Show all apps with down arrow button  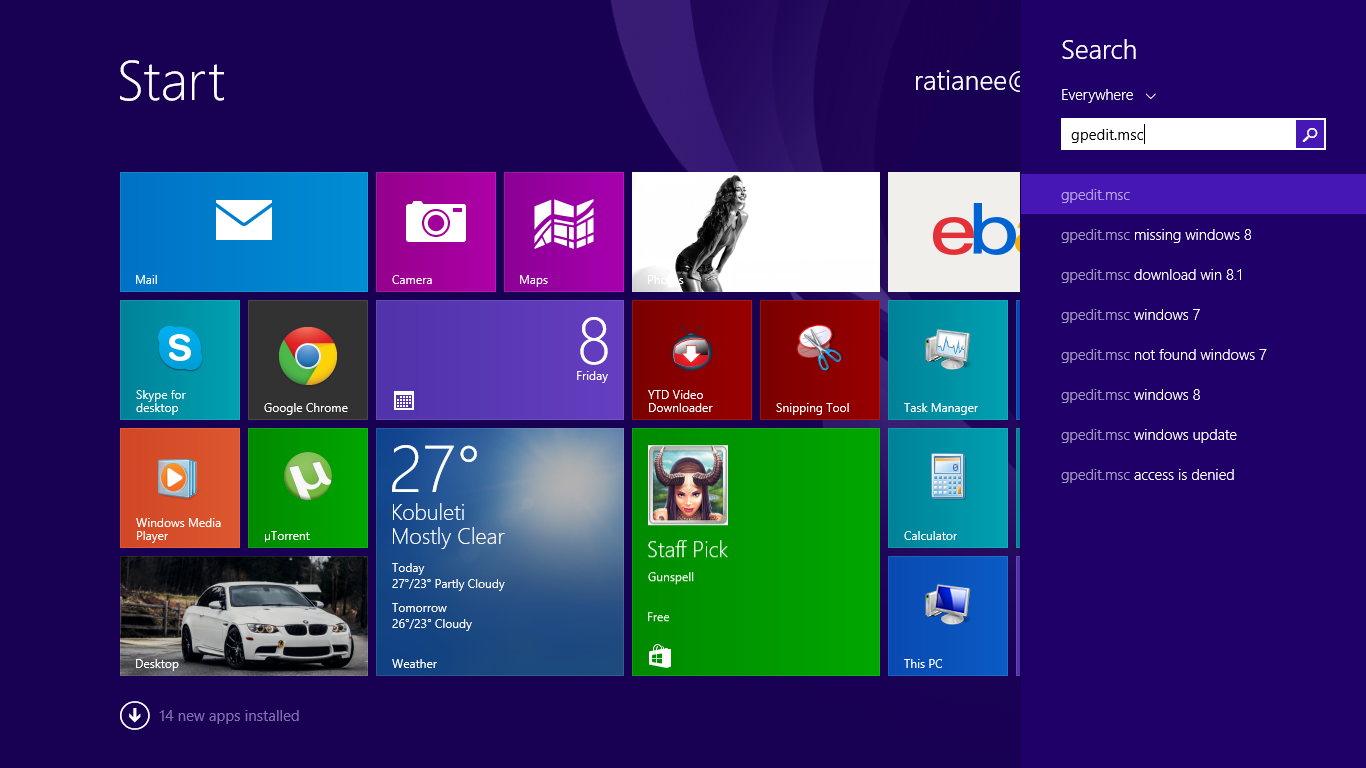point(134,716)
